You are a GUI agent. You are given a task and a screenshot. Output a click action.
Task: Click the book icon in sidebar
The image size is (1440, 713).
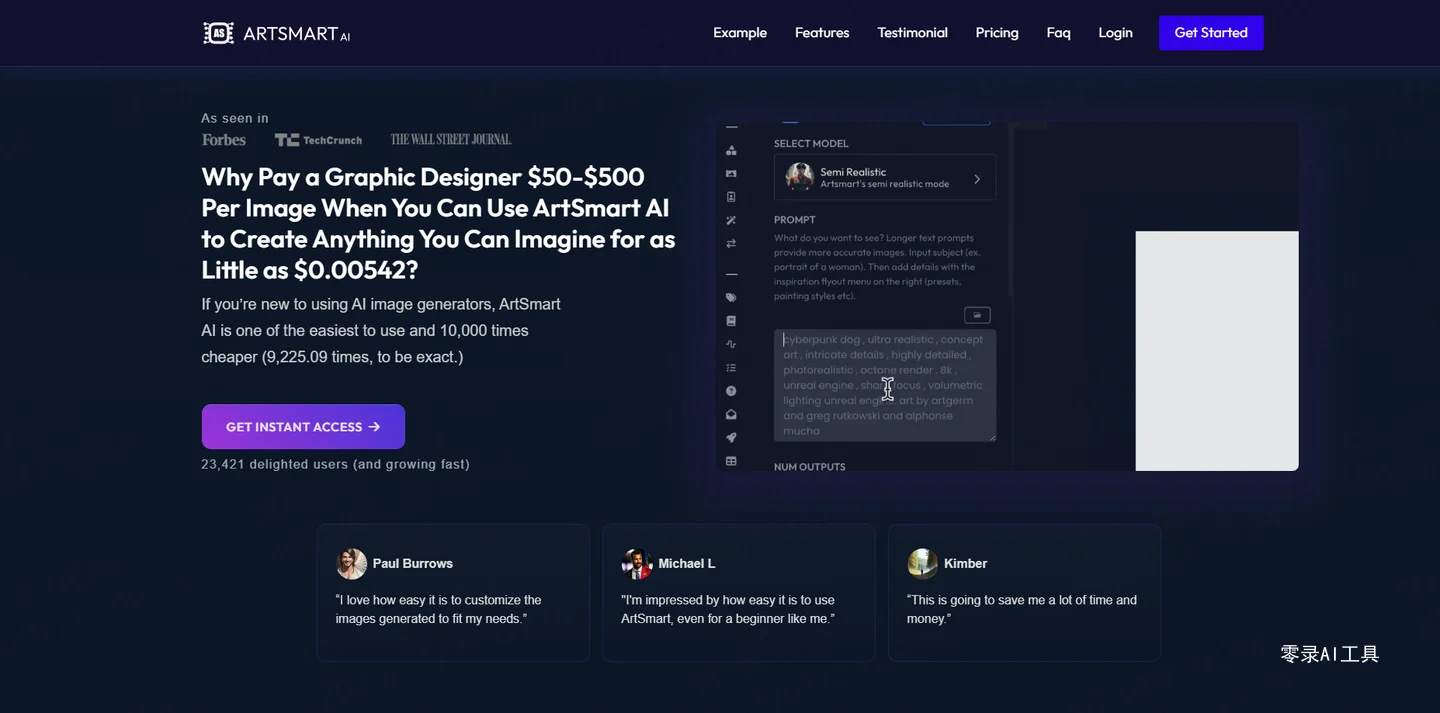point(731,321)
